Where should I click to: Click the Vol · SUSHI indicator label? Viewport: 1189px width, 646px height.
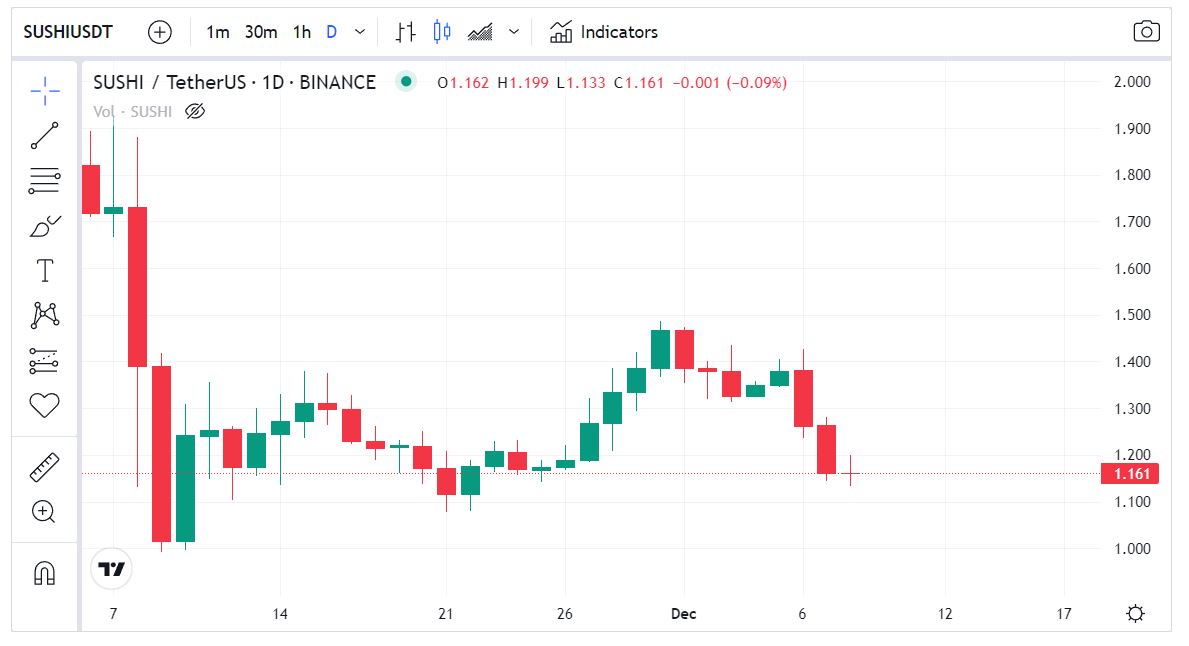click(x=133, y=111)
